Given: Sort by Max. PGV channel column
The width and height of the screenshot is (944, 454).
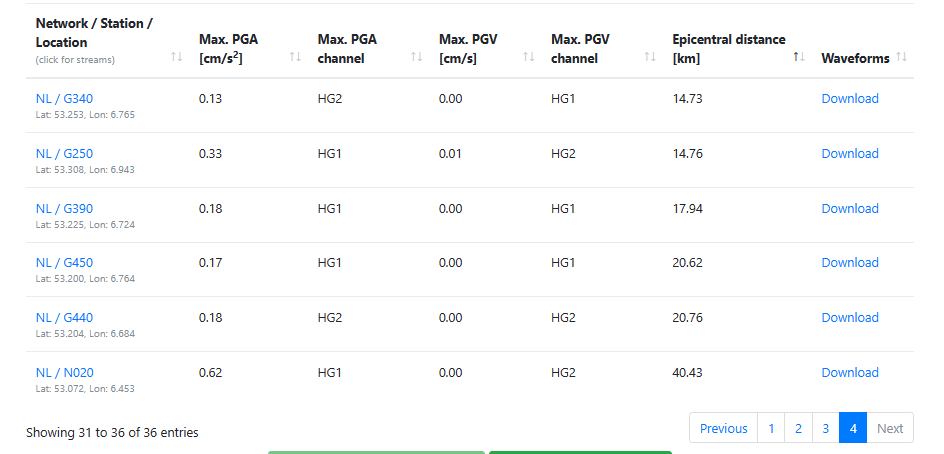Looking at the screenshot, I should click(x=580, y=49).
